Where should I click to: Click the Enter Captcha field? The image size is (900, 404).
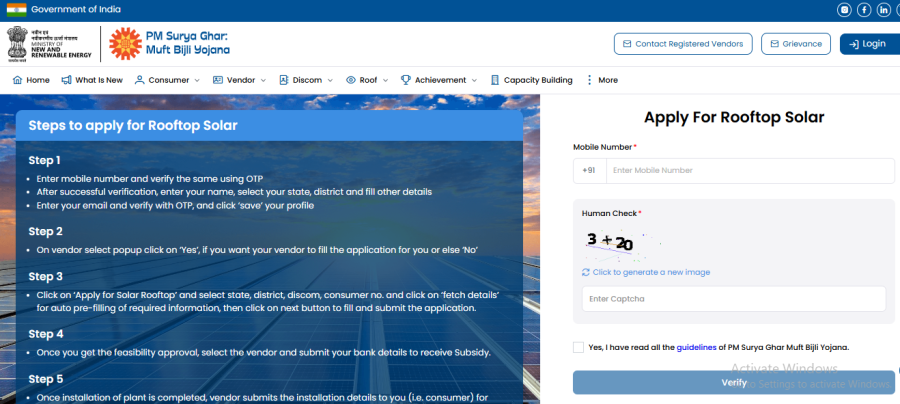734,299
